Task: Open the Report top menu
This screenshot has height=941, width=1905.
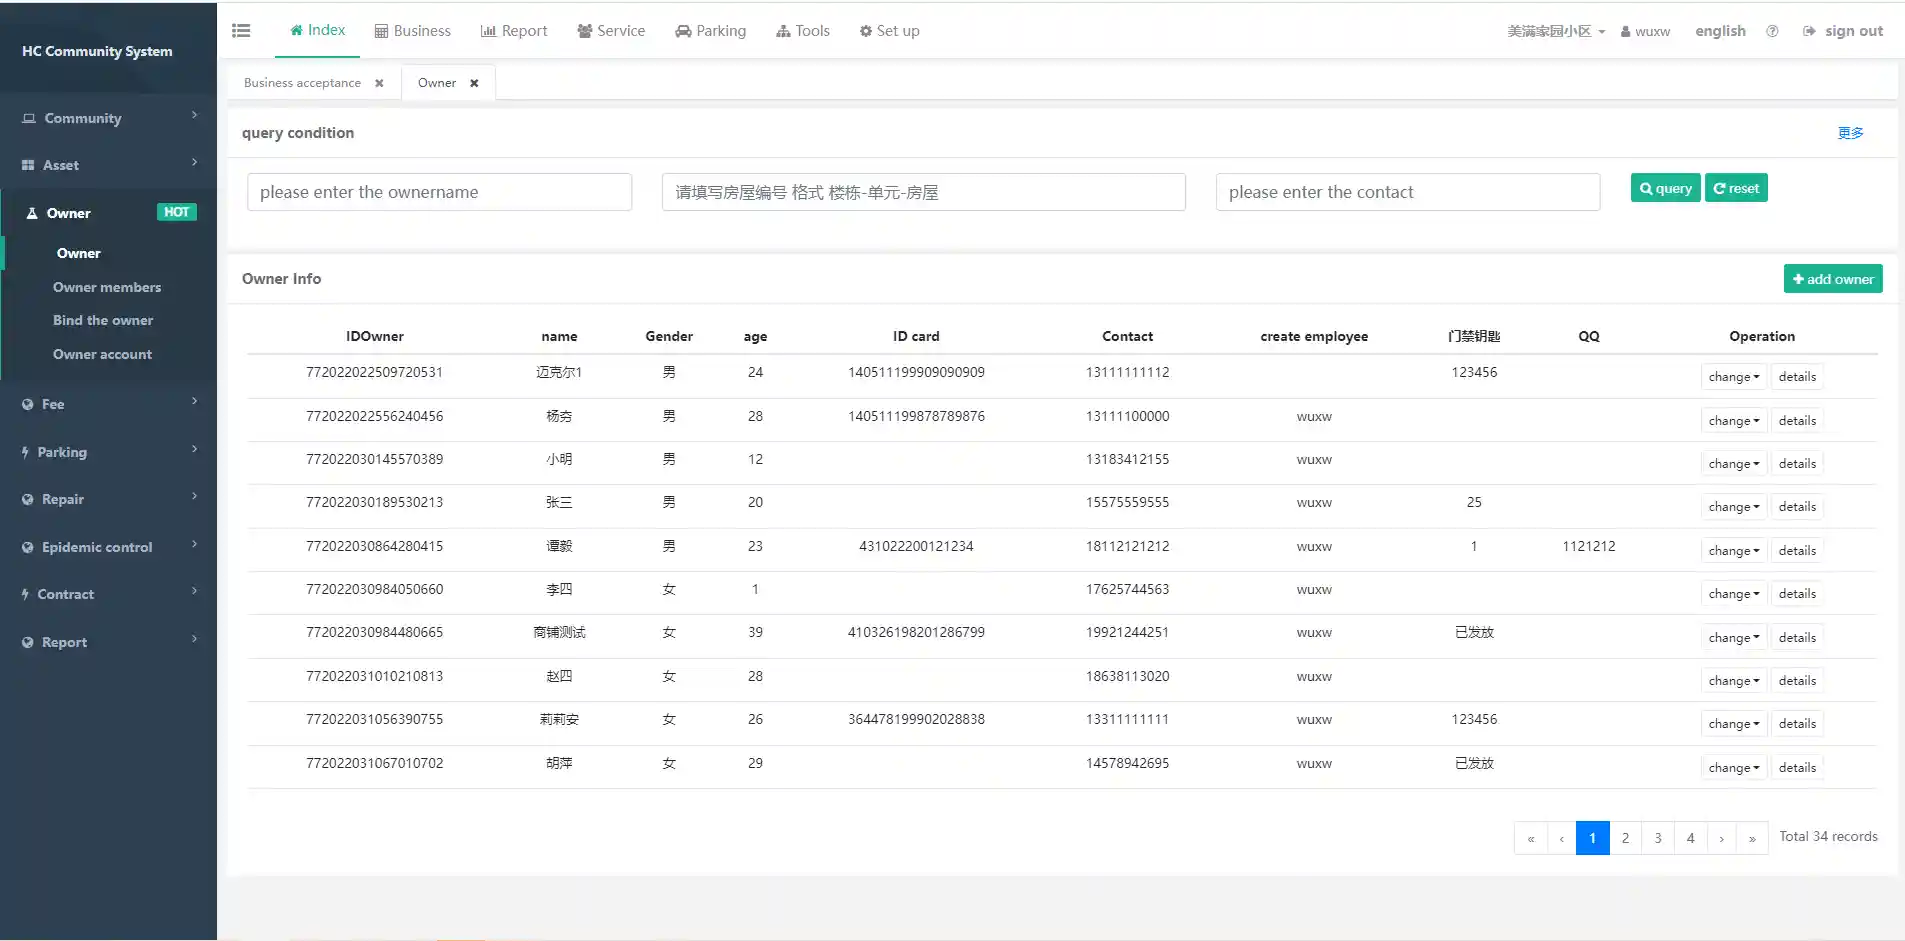Action: click(514, 31)
